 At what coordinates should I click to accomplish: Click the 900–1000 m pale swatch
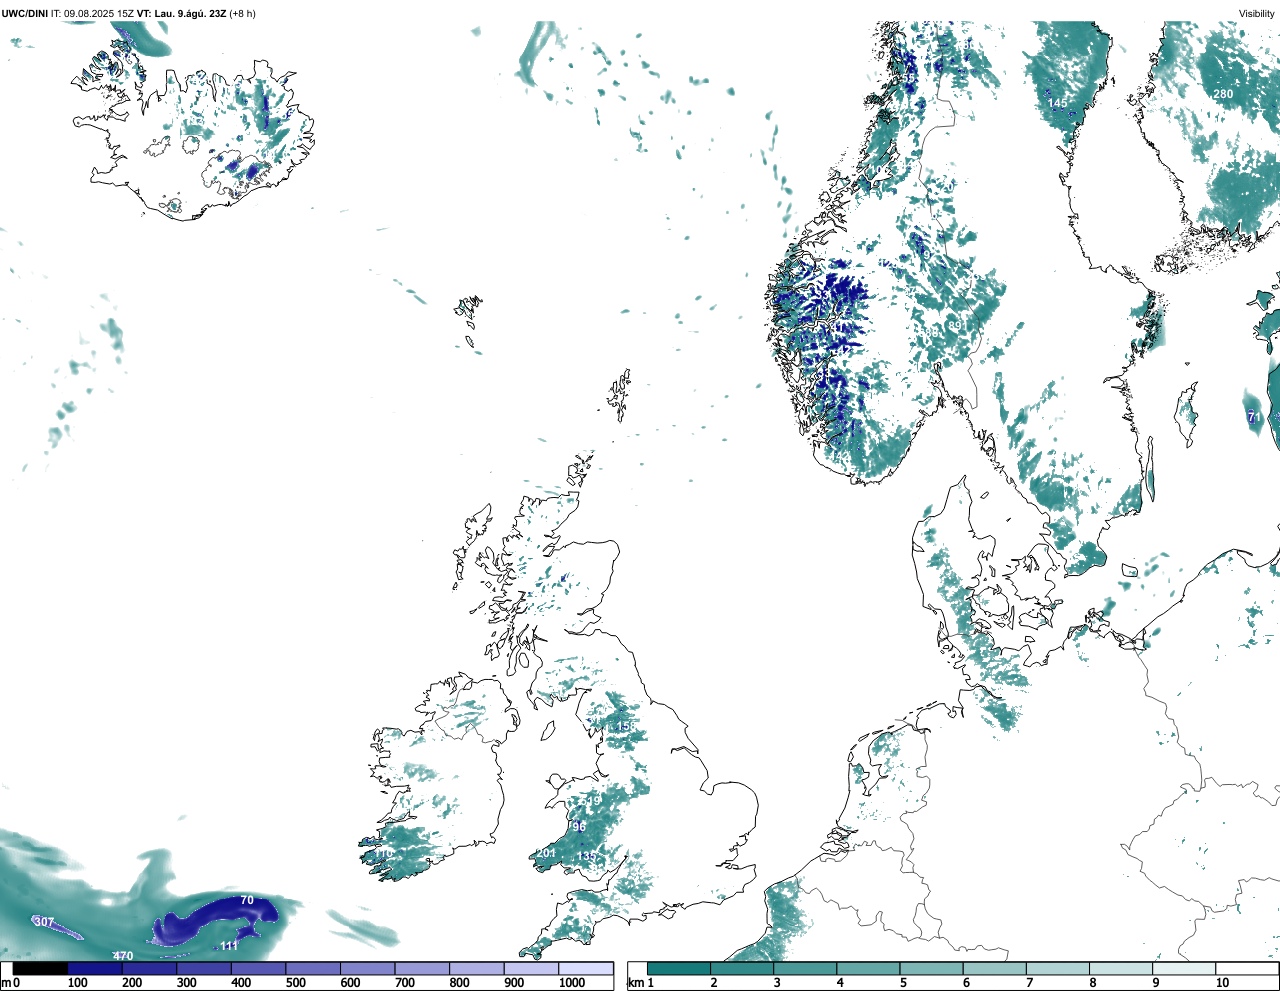point(531,968)
